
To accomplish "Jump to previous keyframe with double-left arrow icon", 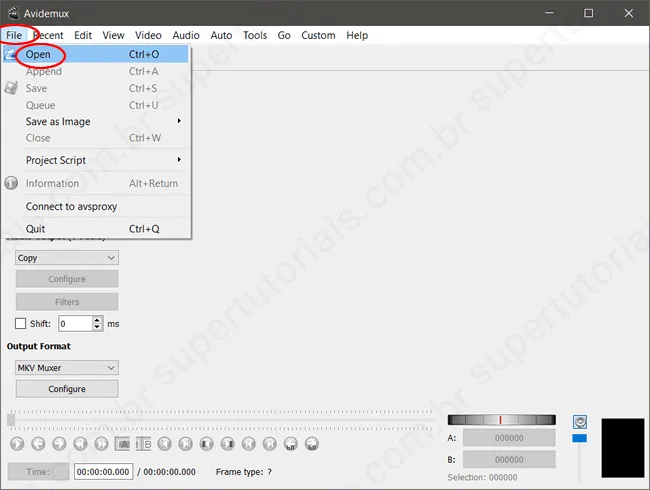I will point(80,443).
